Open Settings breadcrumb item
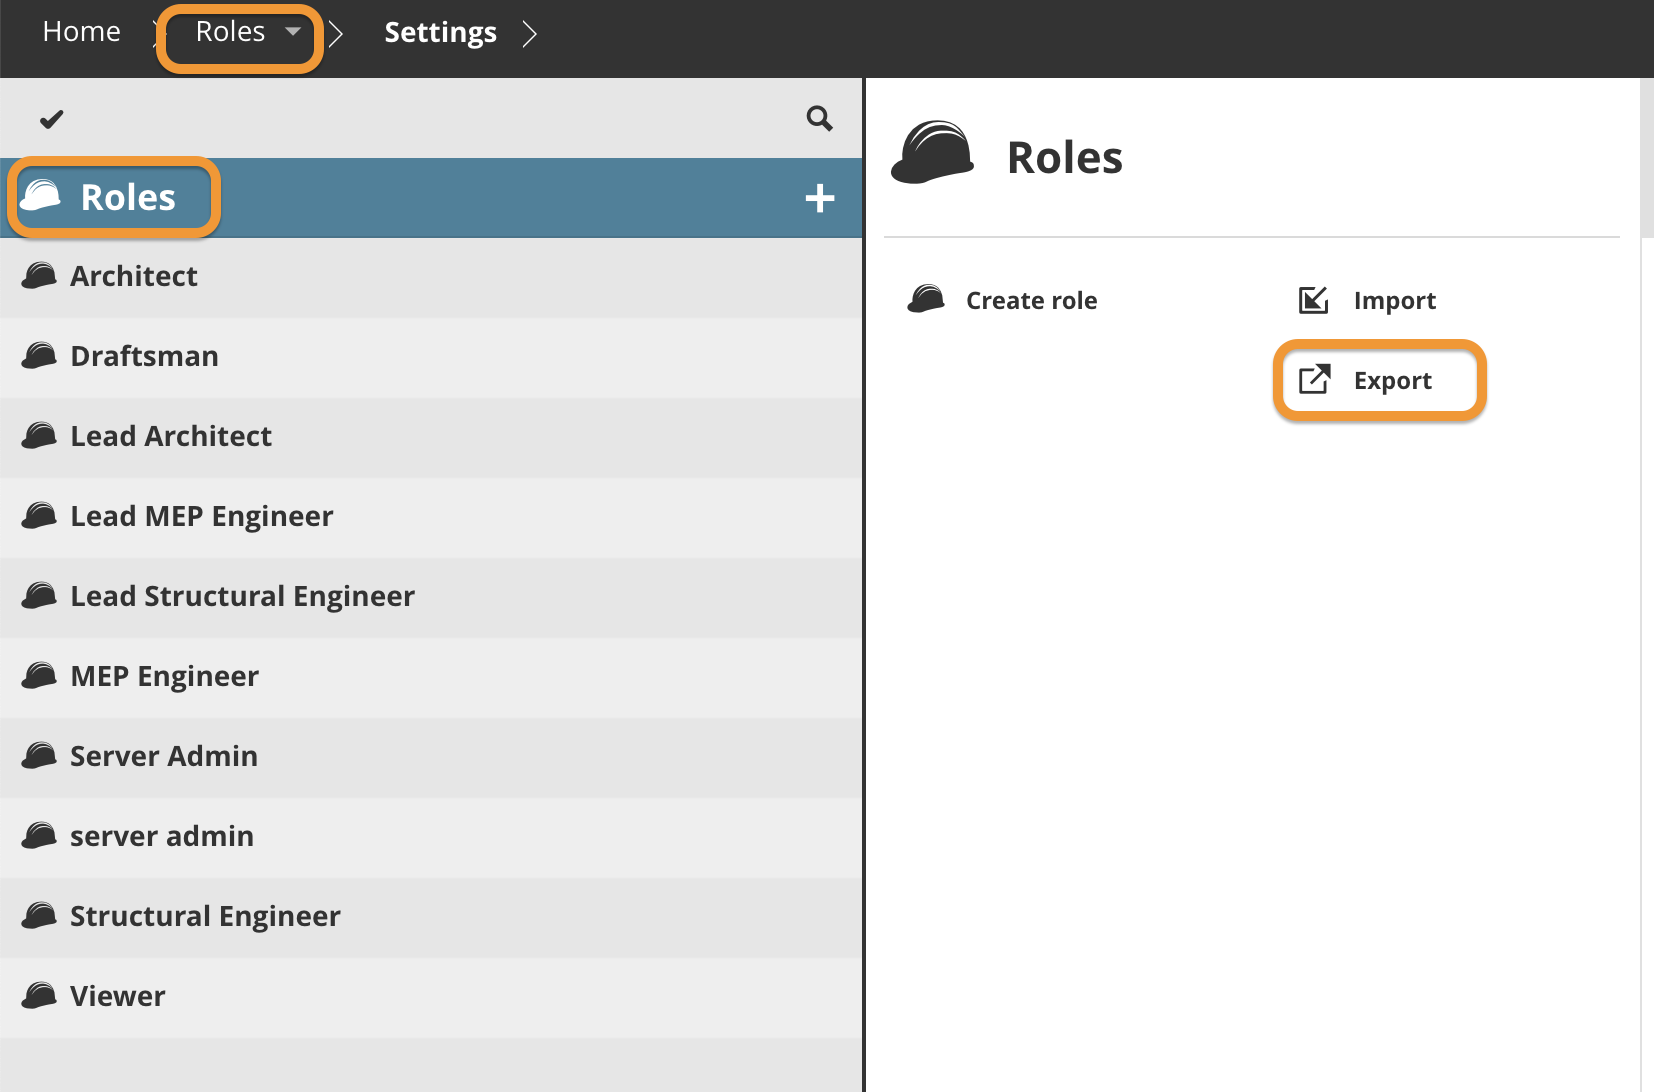 [440, 33]
